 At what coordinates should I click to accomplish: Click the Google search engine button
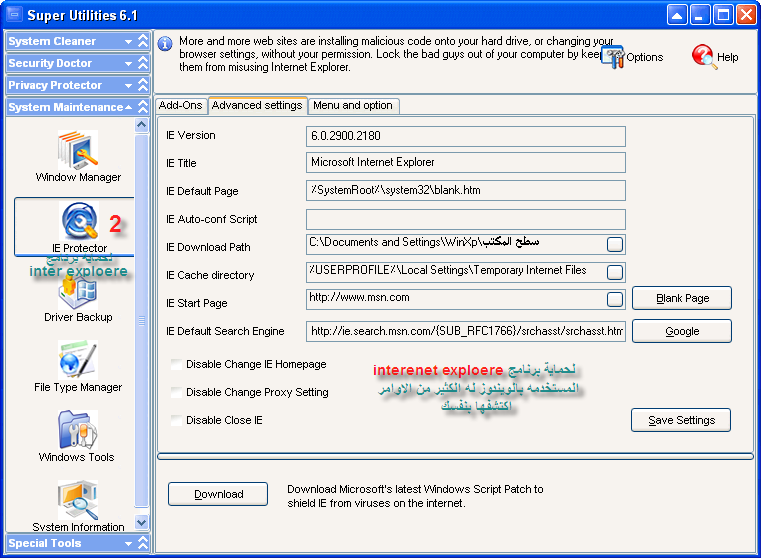pyautogui.click(x=682, y=331)
